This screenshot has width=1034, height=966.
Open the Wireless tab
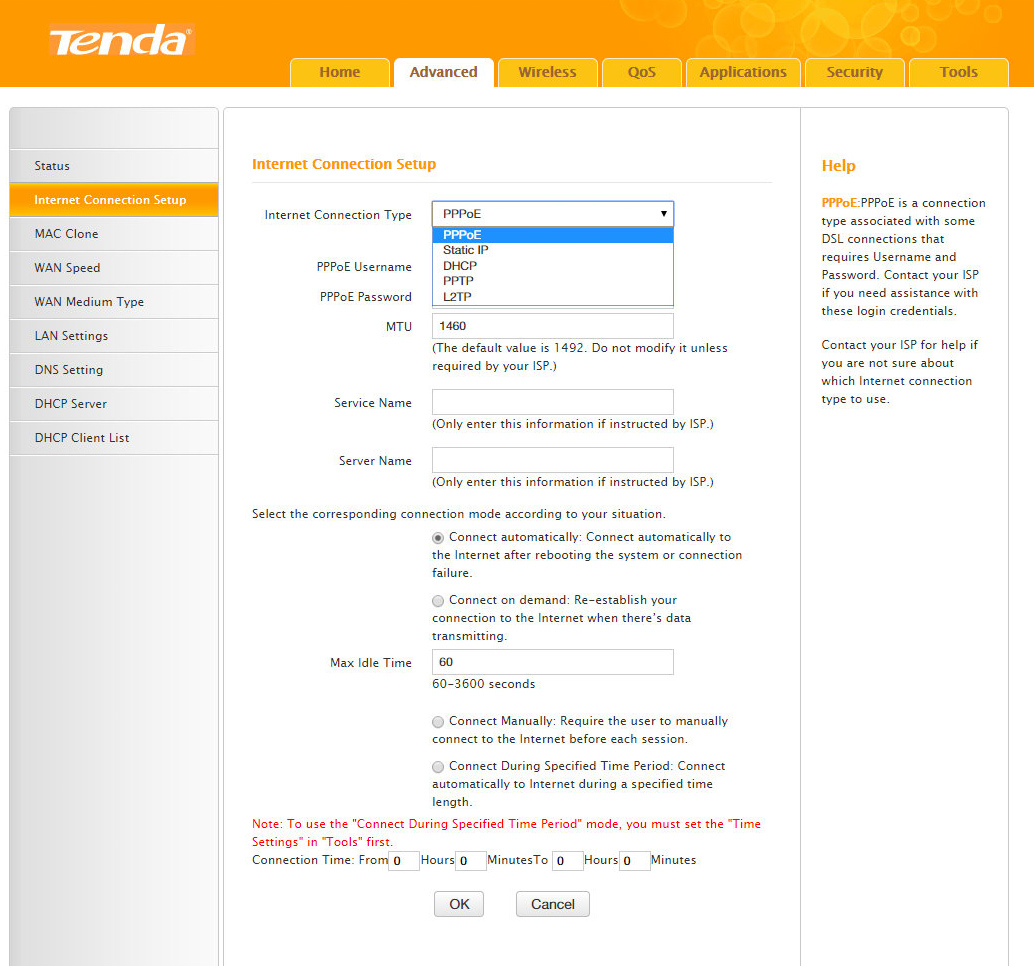[547, 72]
